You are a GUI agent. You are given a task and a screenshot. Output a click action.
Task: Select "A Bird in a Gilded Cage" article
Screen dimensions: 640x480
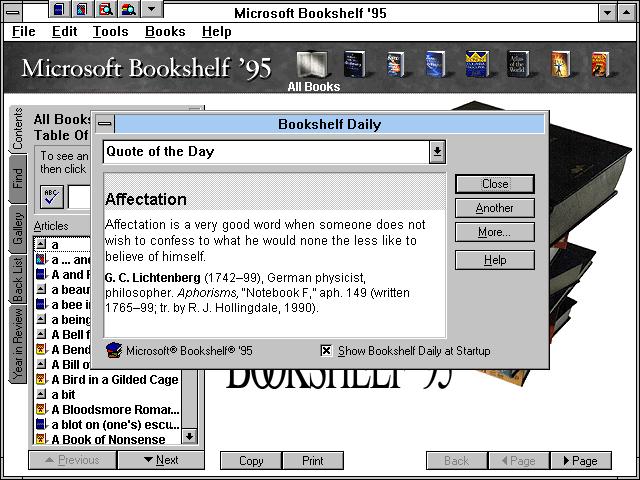115,379
